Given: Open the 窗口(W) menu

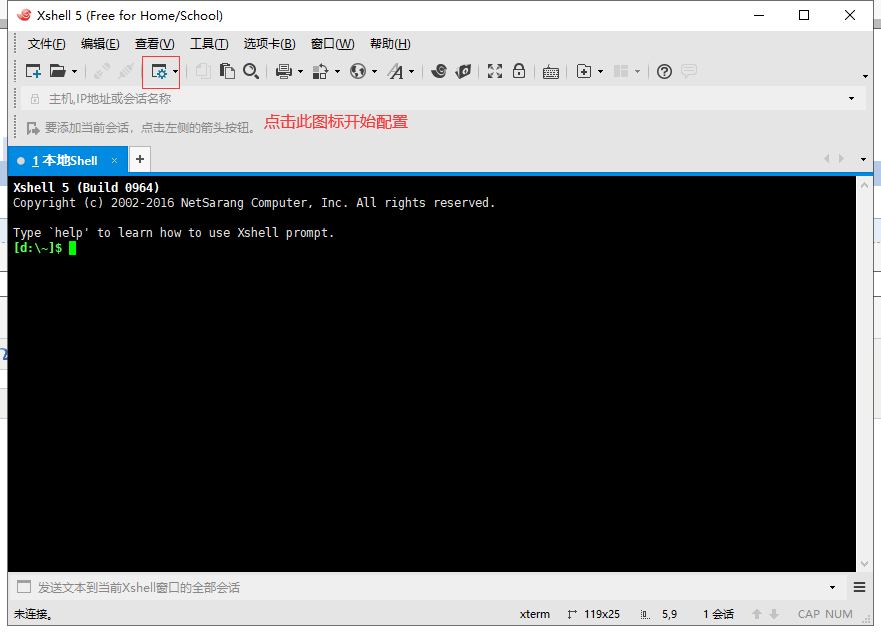Looking at the screenshot, I should pos(333,44).
